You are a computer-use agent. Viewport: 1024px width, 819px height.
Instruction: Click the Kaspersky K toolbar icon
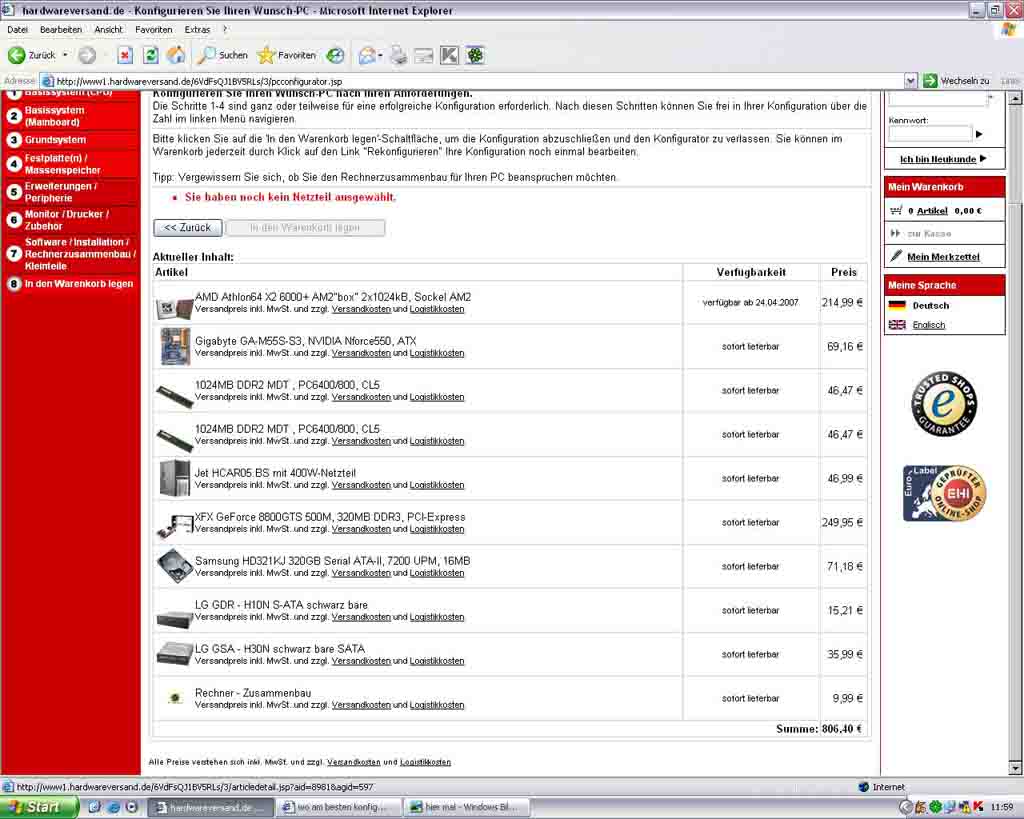(449, 56)
